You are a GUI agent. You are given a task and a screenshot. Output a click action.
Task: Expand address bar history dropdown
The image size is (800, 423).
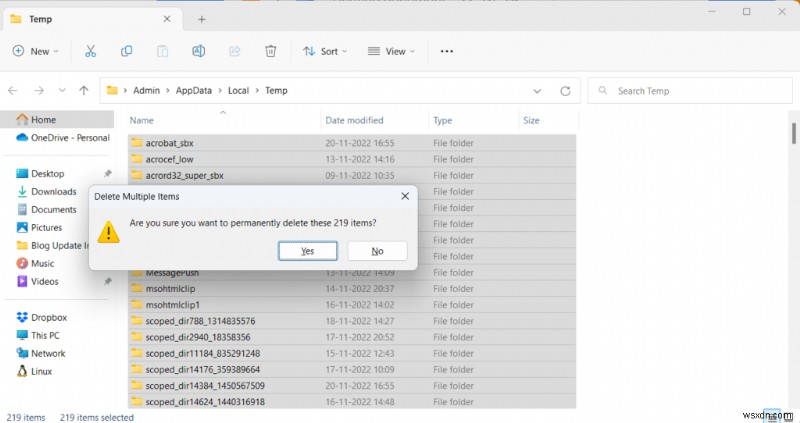pos(537,91)
